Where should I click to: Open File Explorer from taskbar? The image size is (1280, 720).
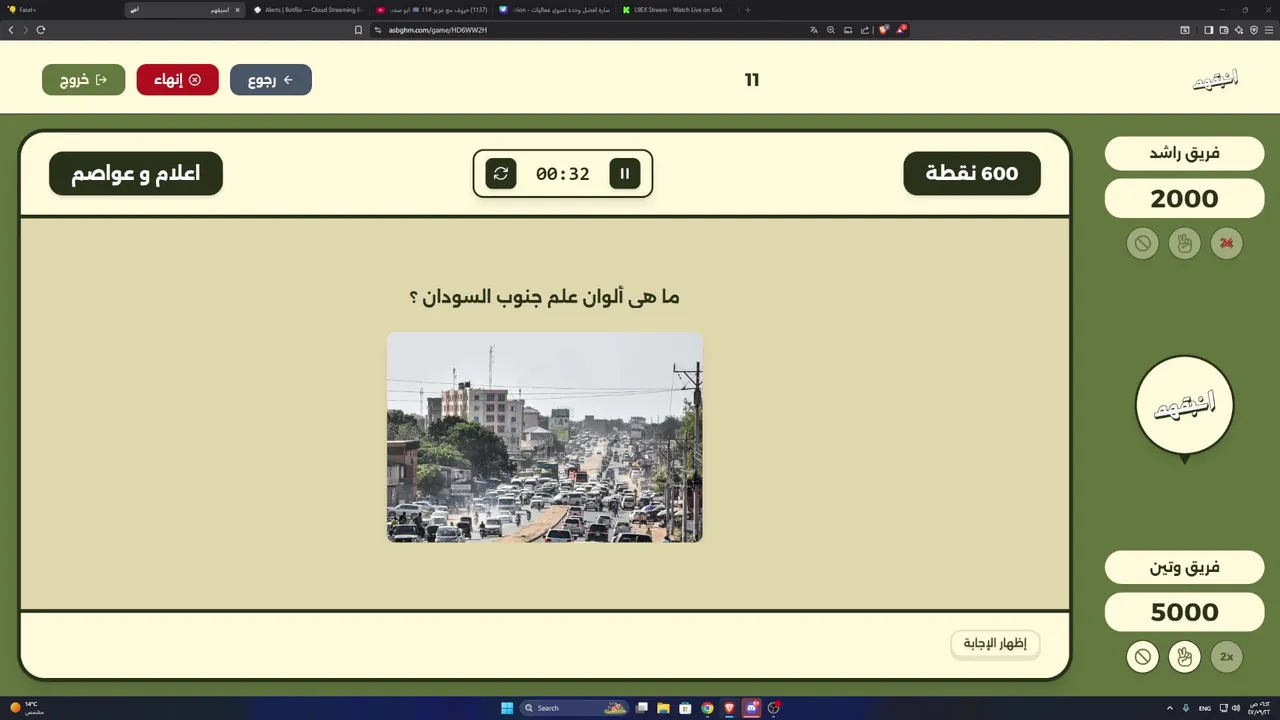pyautogui.click(x=663, y=708)
